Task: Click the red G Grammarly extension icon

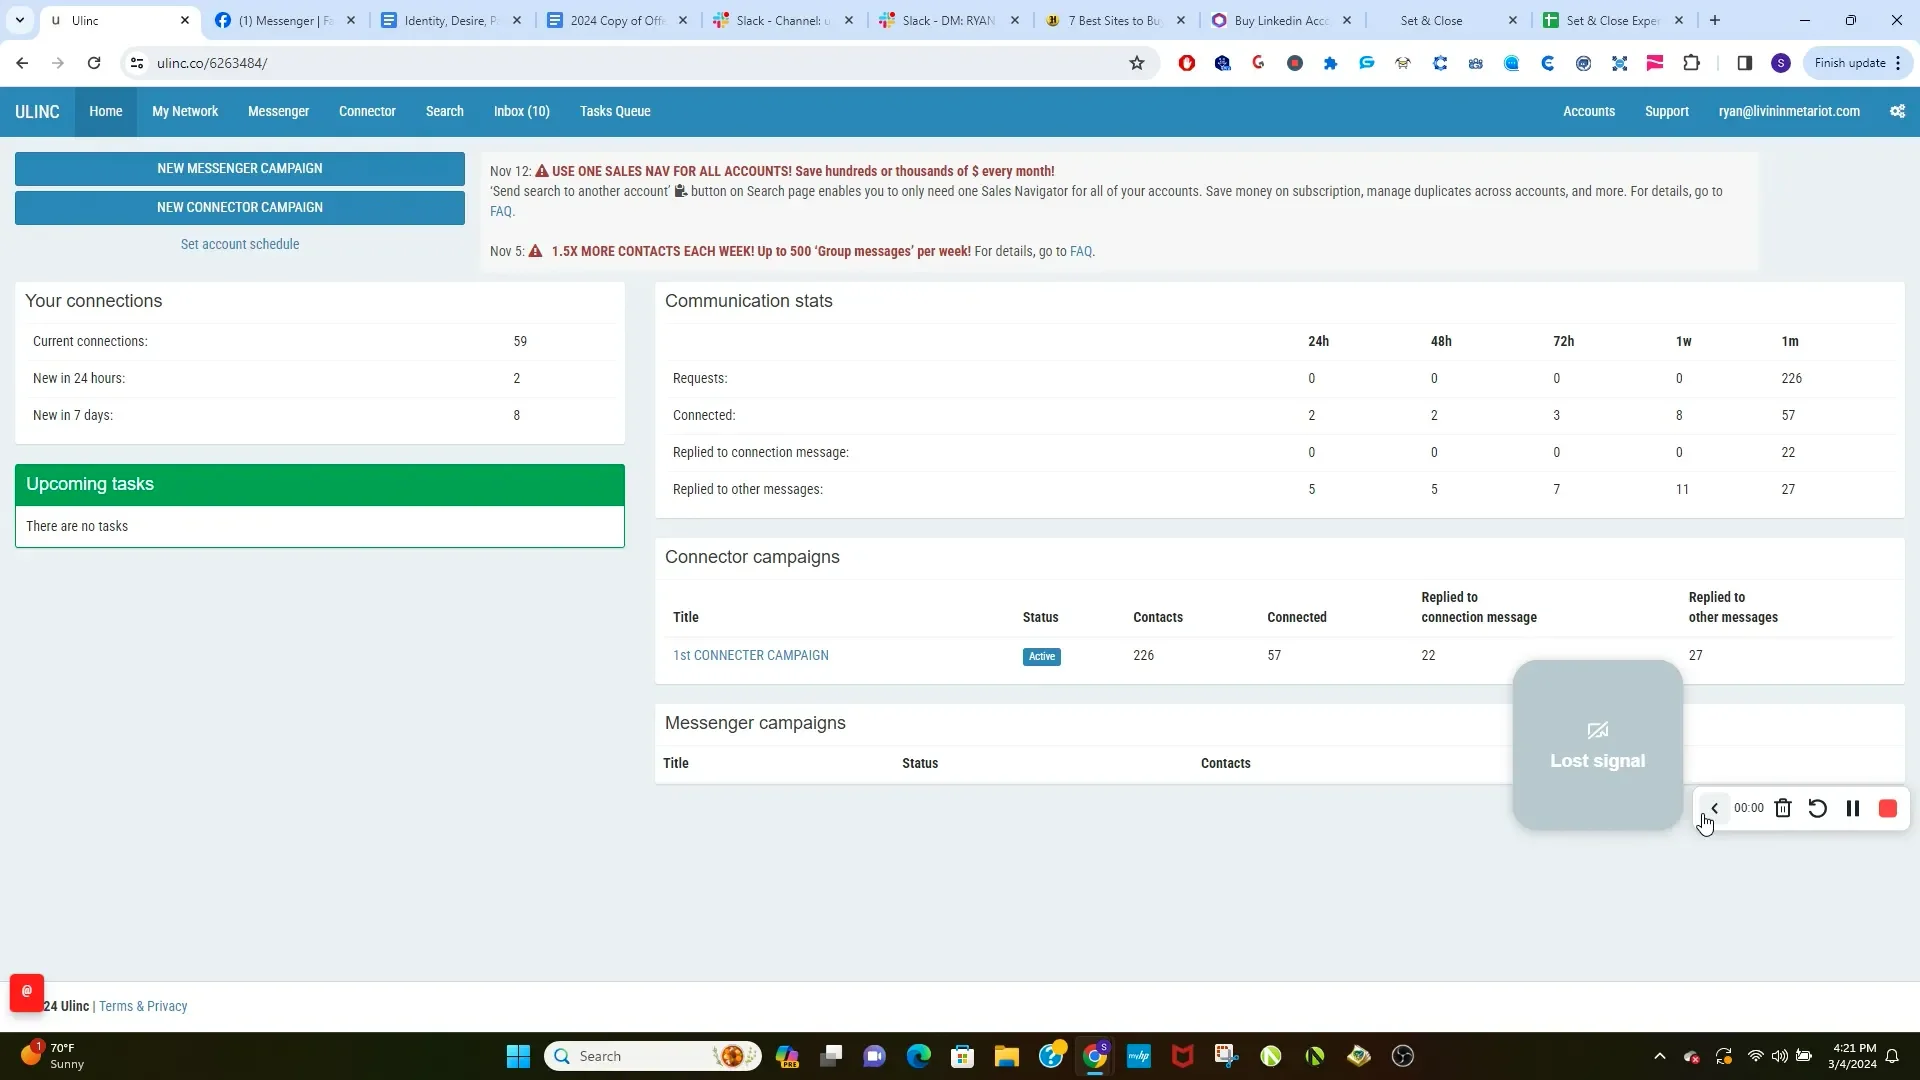Action: (1258, 63)
